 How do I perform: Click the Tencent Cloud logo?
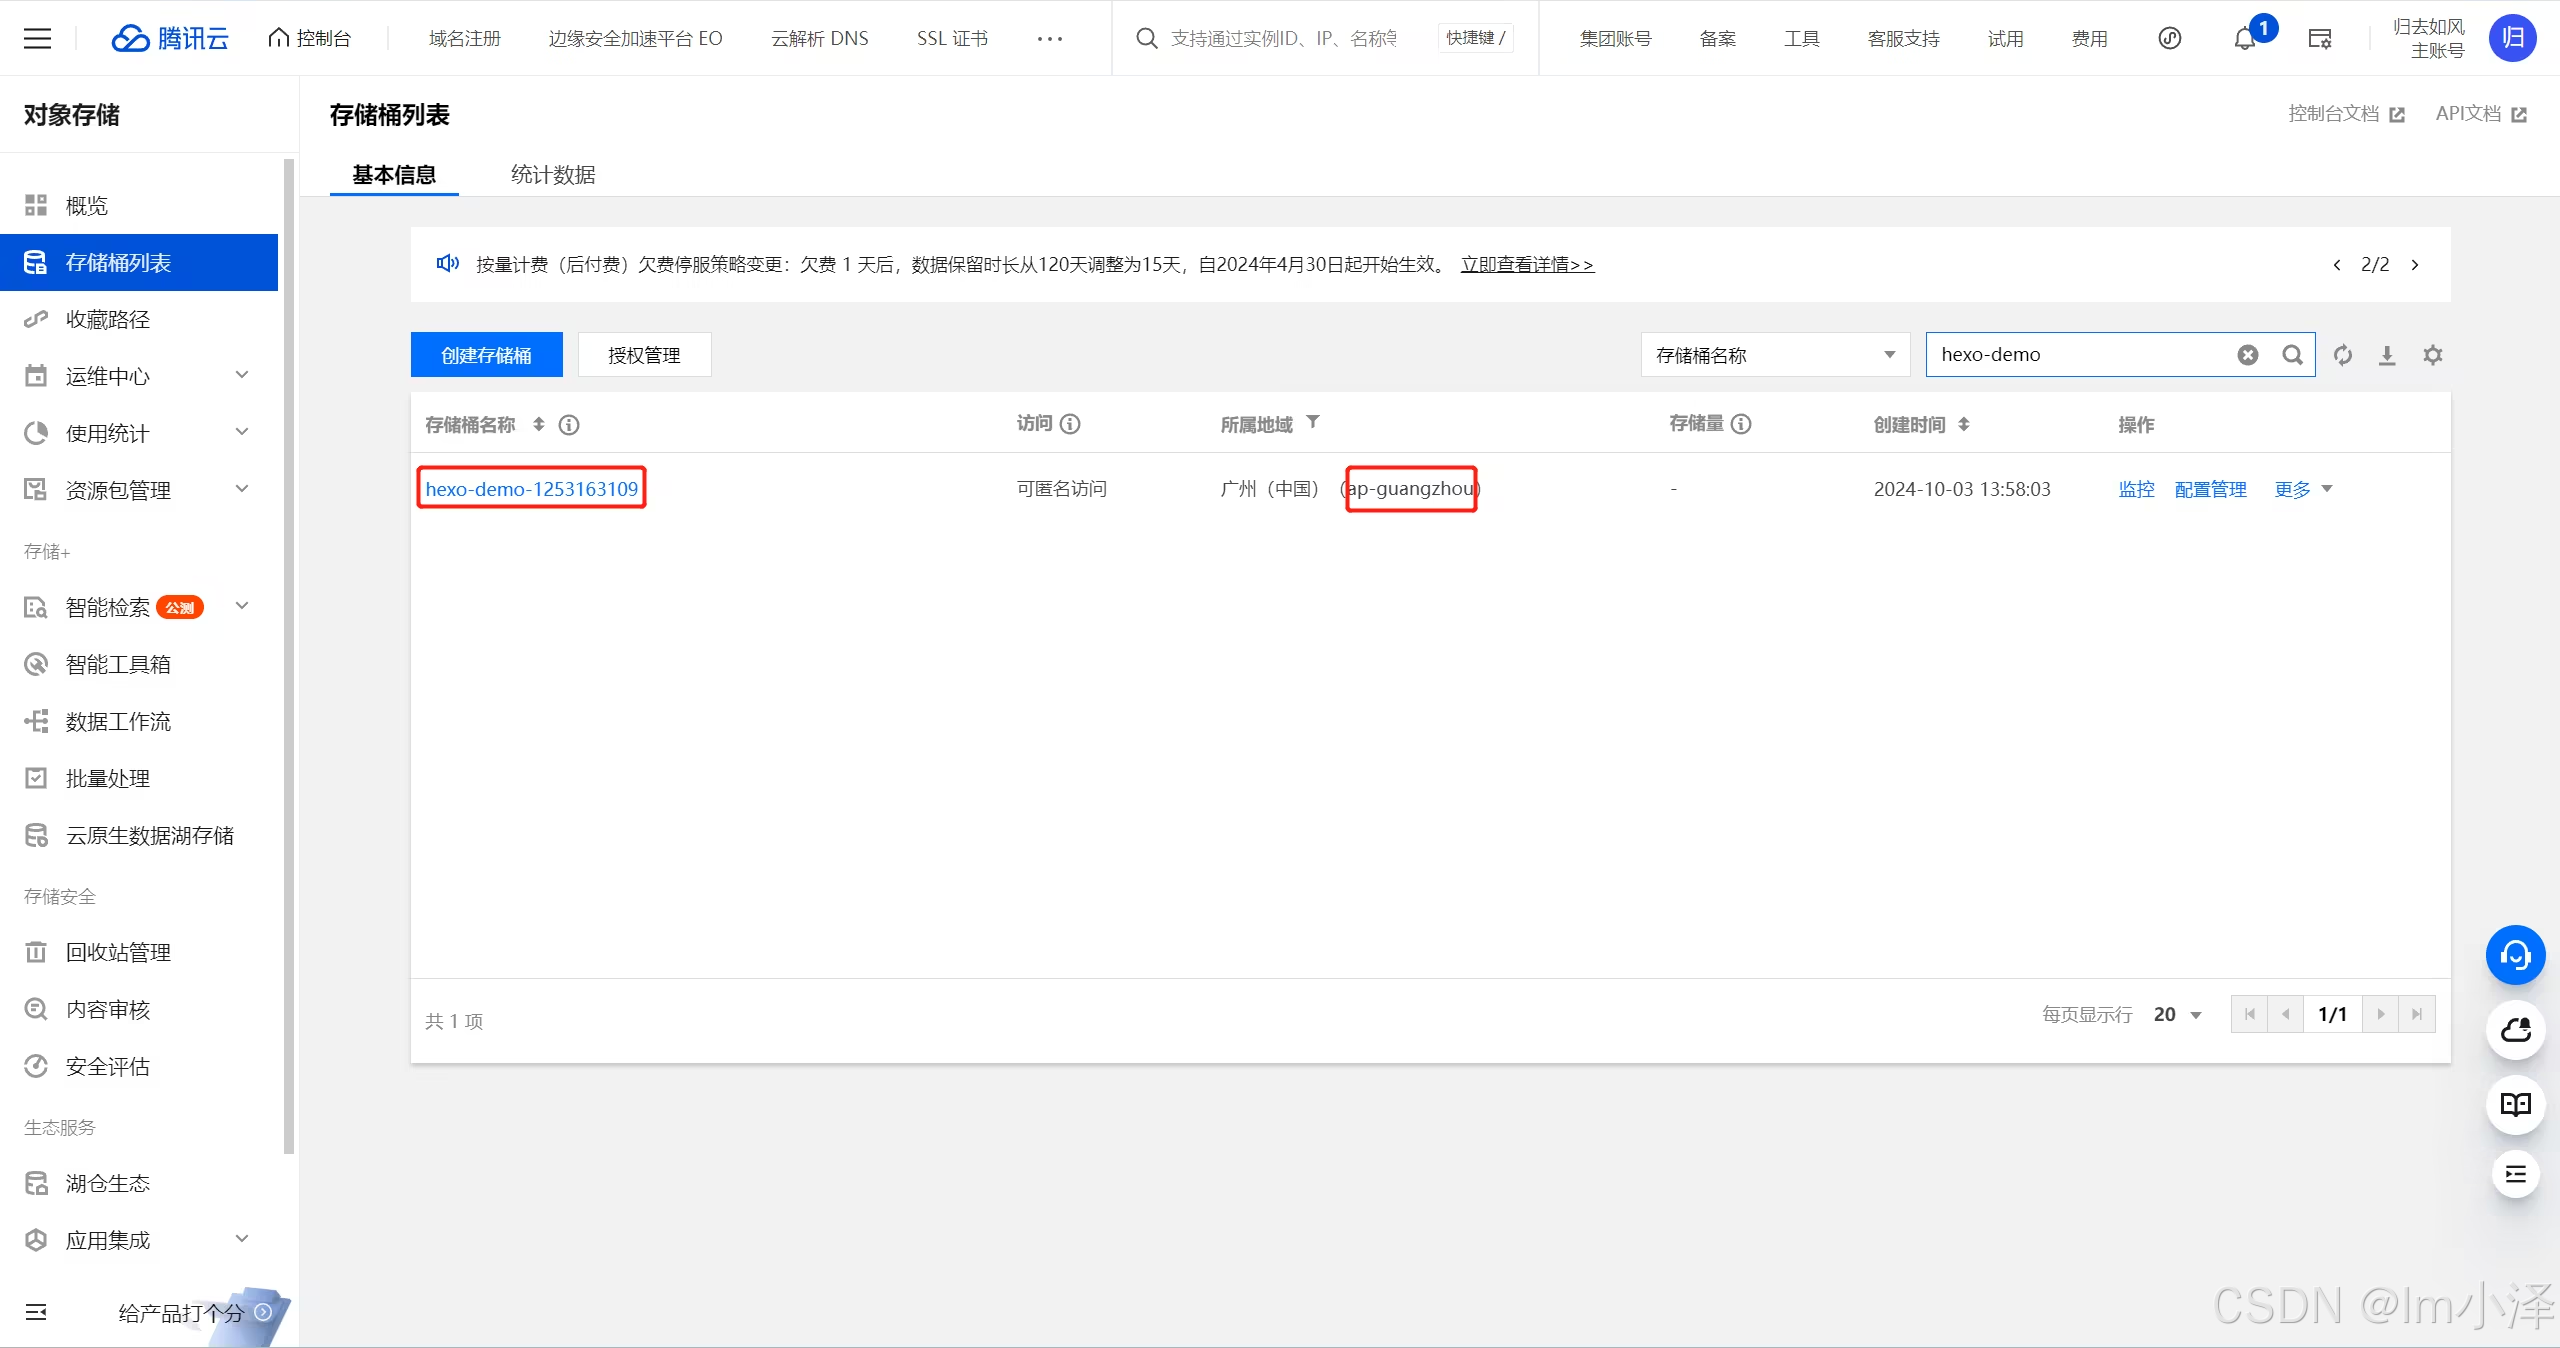[170, 38]
